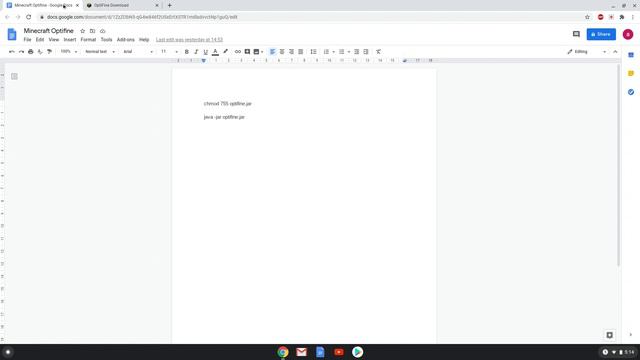
Task: Open the last edit version history link
Action: tap(189, 40)
